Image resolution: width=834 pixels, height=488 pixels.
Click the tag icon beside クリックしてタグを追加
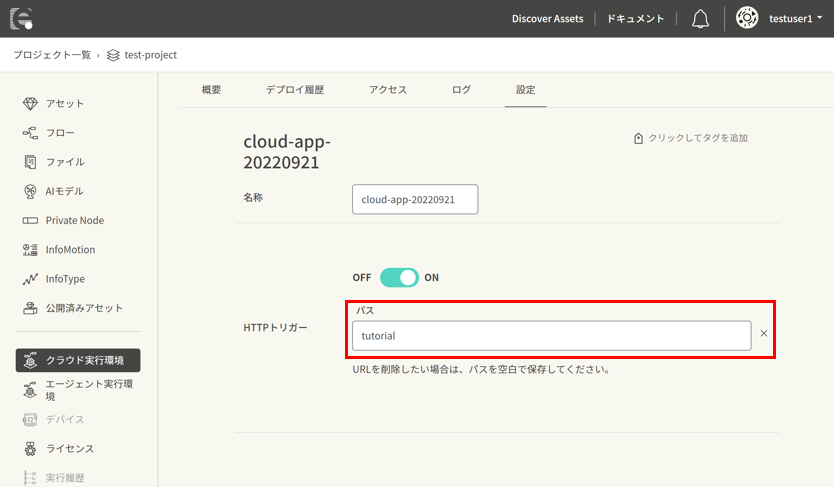pos(638,138)
